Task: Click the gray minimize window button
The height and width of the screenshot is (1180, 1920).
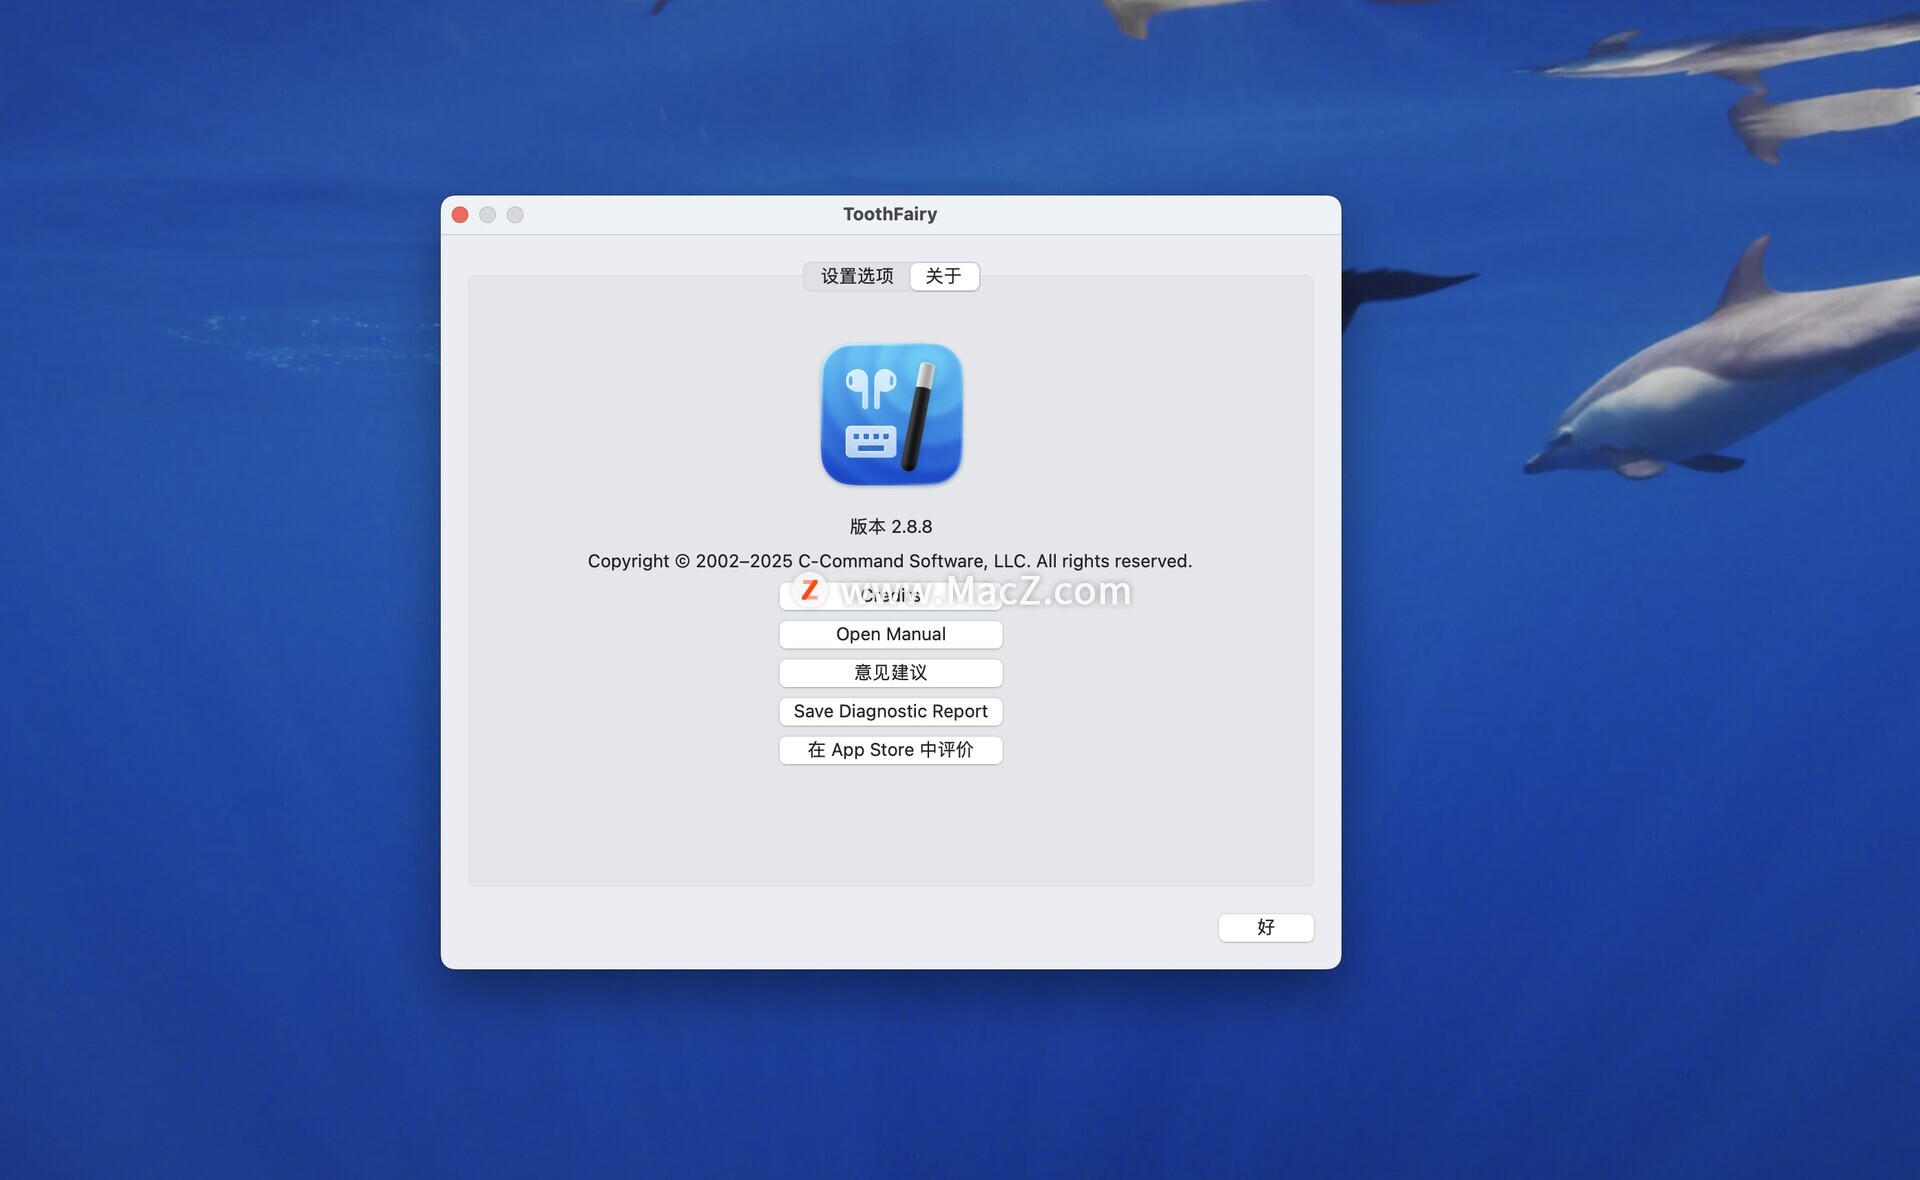Action: point(487,215)
